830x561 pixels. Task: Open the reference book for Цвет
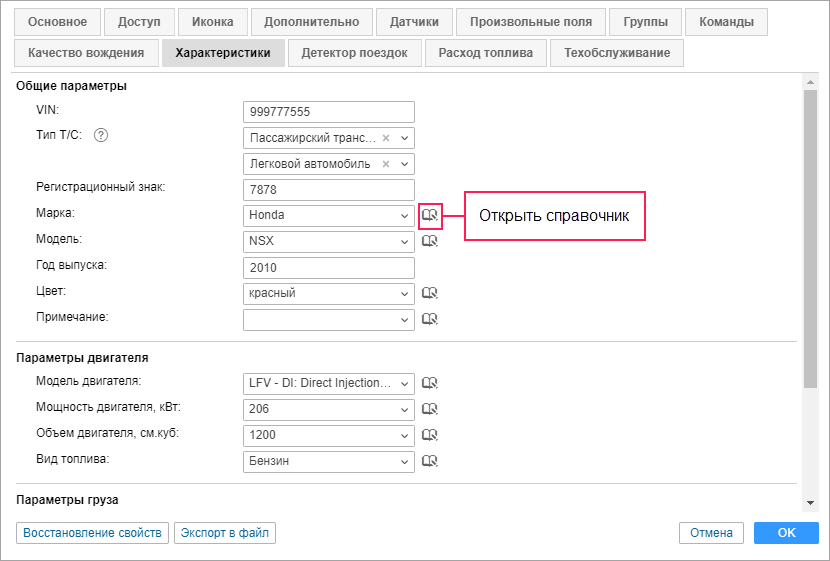(430, 293)
